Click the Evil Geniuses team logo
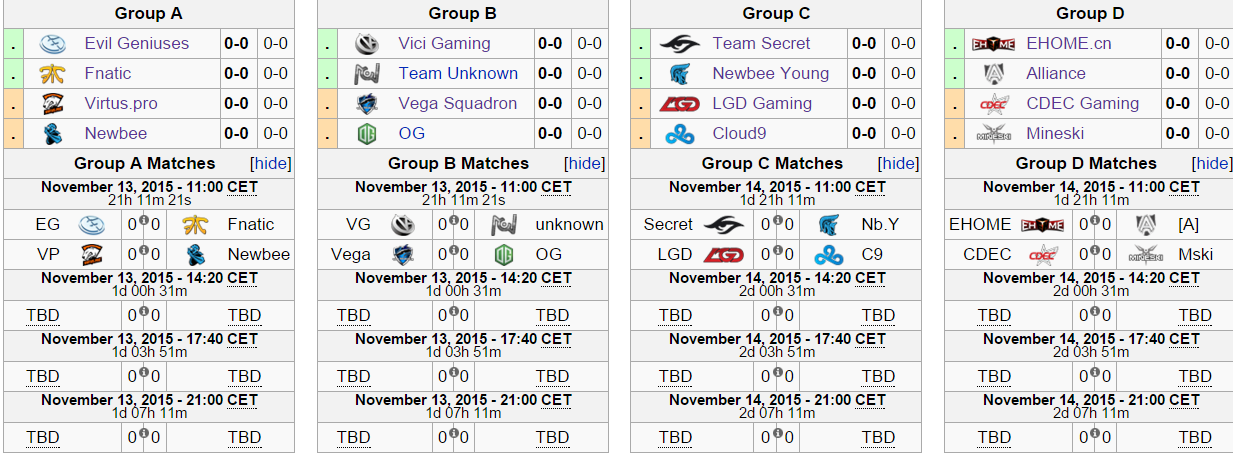Viewport: 1233px width, 457px height. pos(52,44)
